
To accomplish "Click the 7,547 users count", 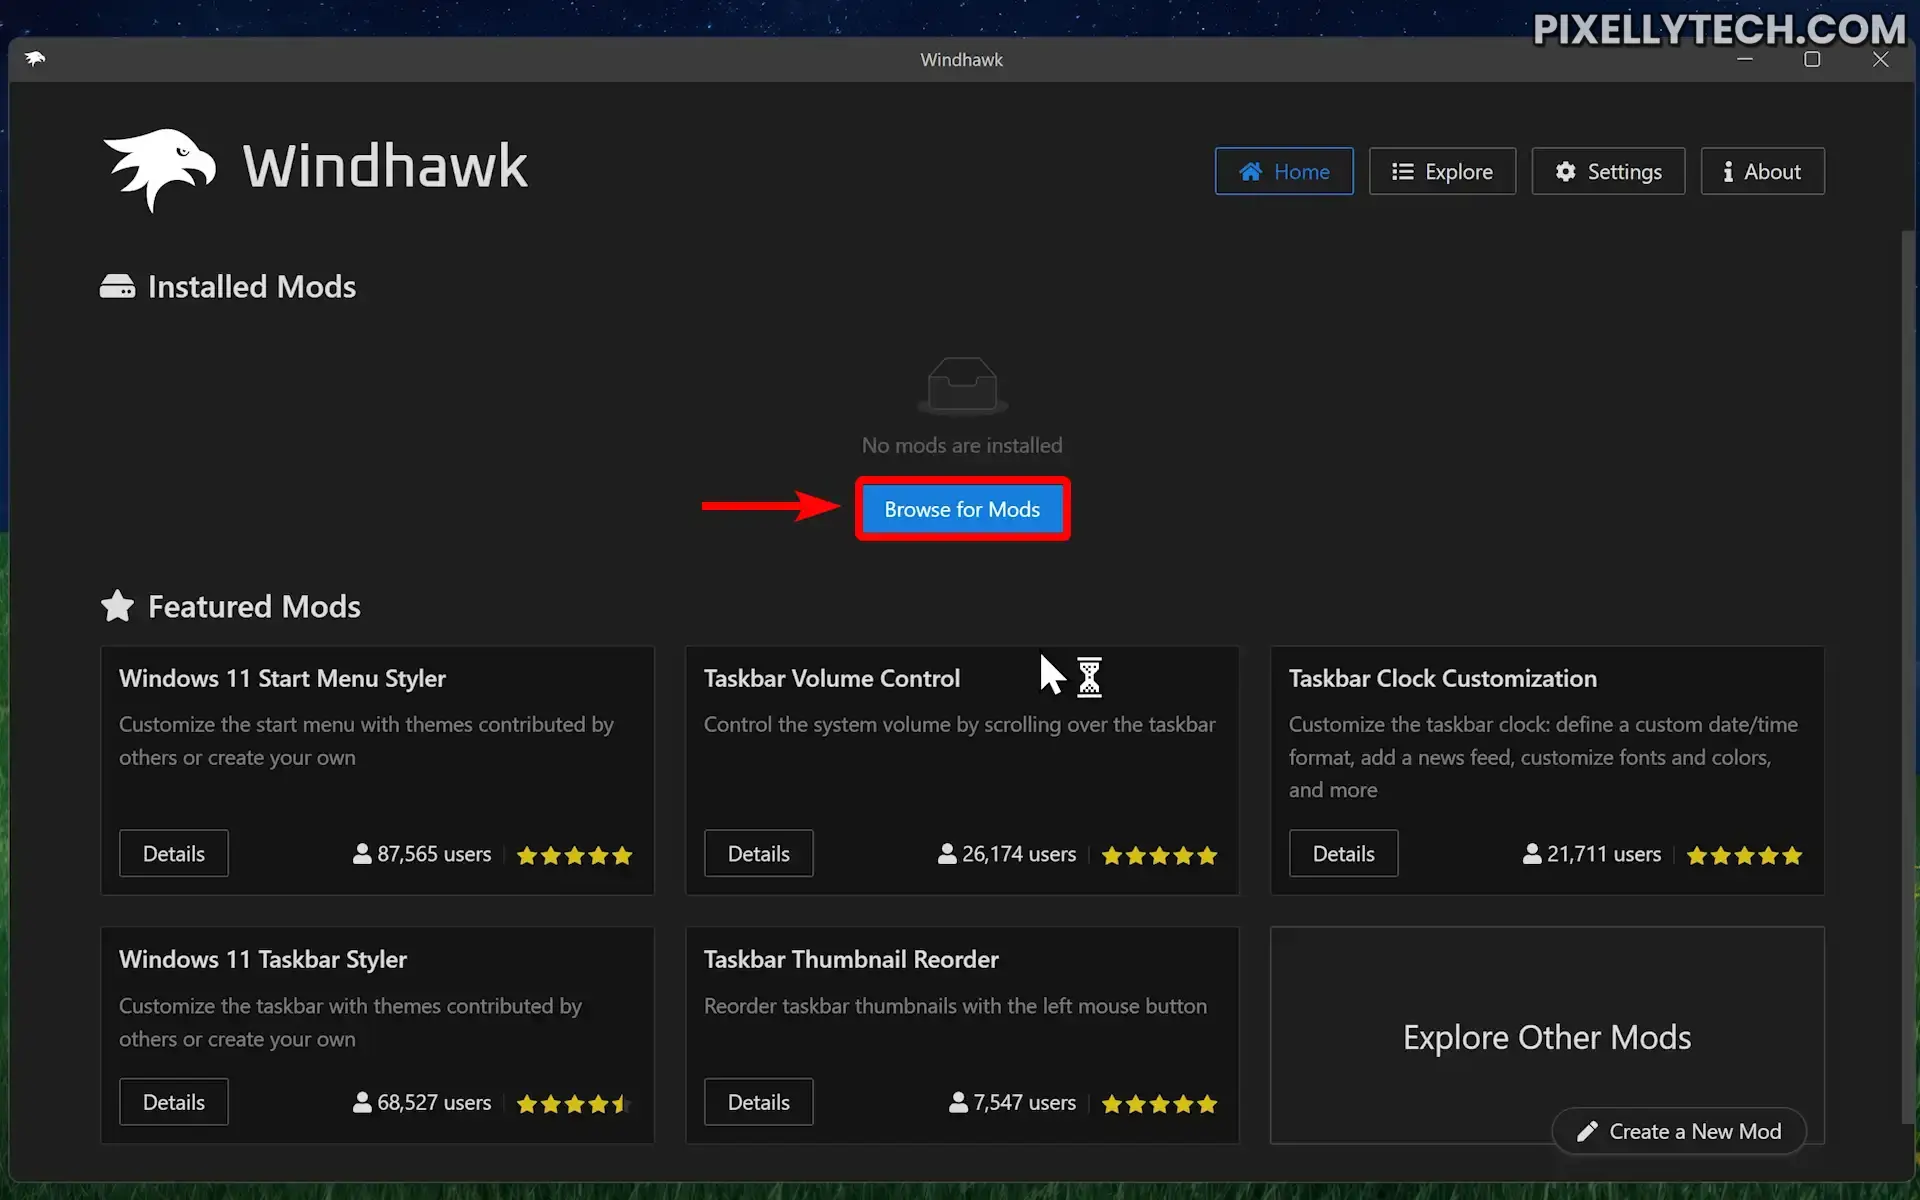I will point(1025,1102).
